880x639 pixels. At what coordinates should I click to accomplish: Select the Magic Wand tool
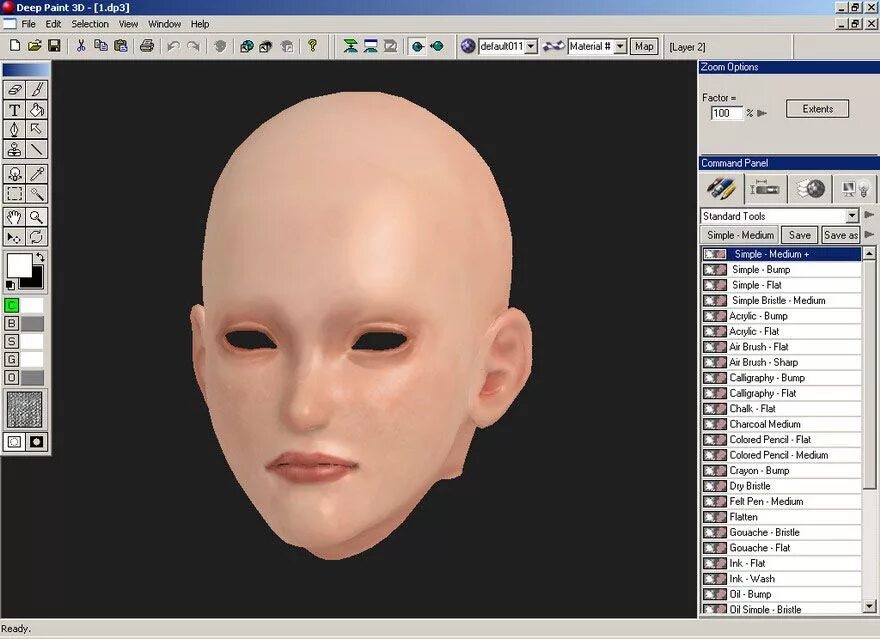tap(36, 194)
